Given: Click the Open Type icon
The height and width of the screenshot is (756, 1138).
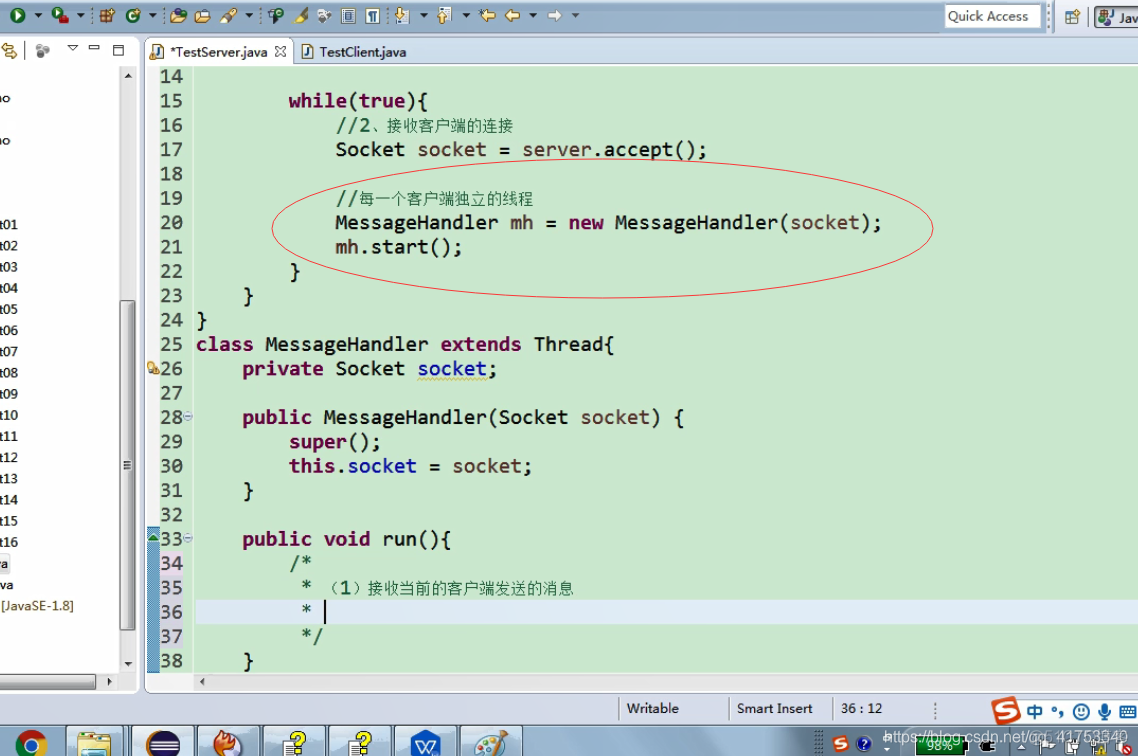Looking at the screenshot, I should click(x=179, y=15).
